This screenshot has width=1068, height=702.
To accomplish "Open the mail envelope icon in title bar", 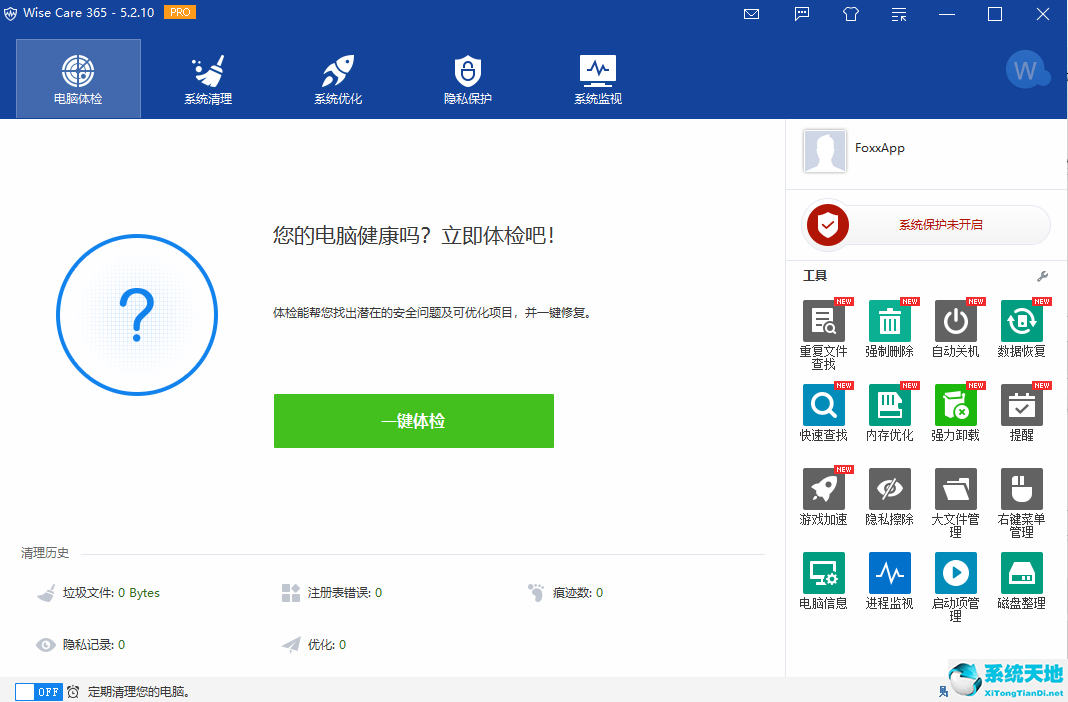I will pyautogui.click(x=751, y=14).
